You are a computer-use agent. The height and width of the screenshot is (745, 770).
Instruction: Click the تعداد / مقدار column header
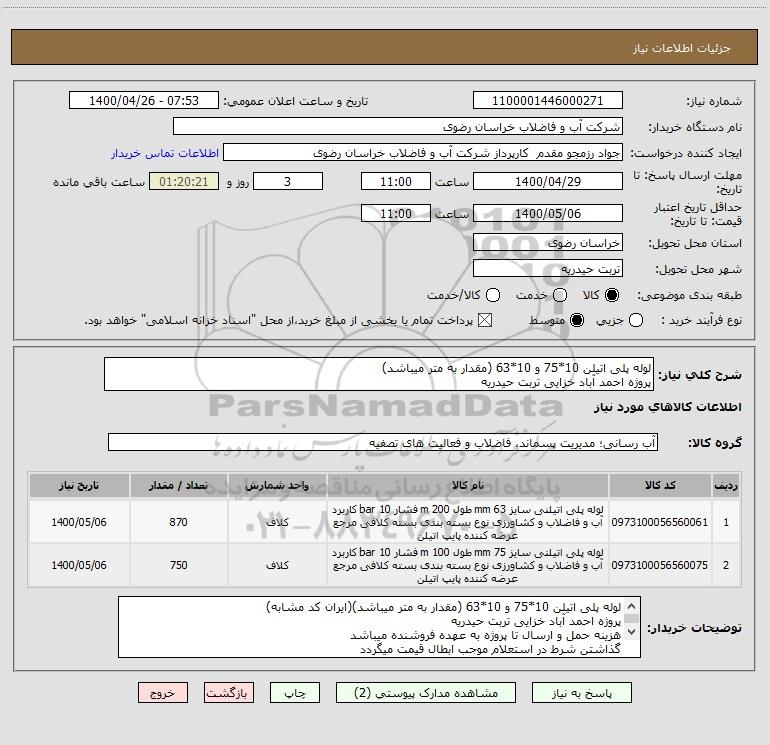click(x=178, y=485)
